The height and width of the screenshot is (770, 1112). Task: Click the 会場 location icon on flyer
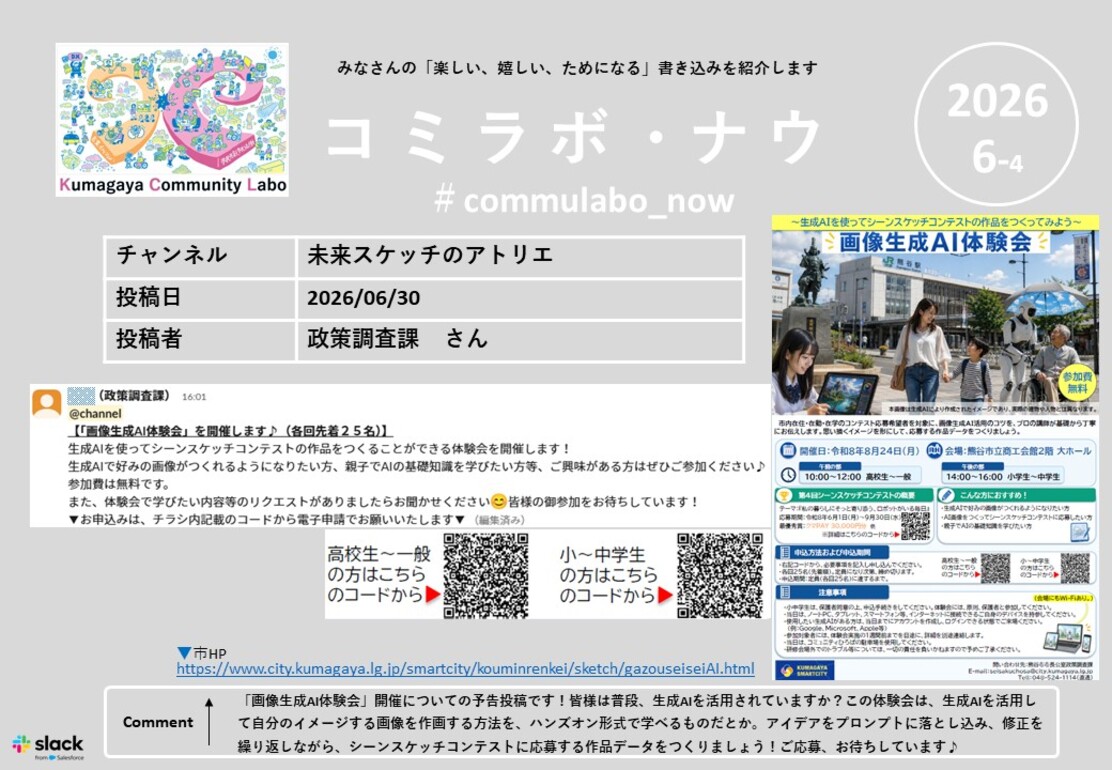[x=933, y=450]
